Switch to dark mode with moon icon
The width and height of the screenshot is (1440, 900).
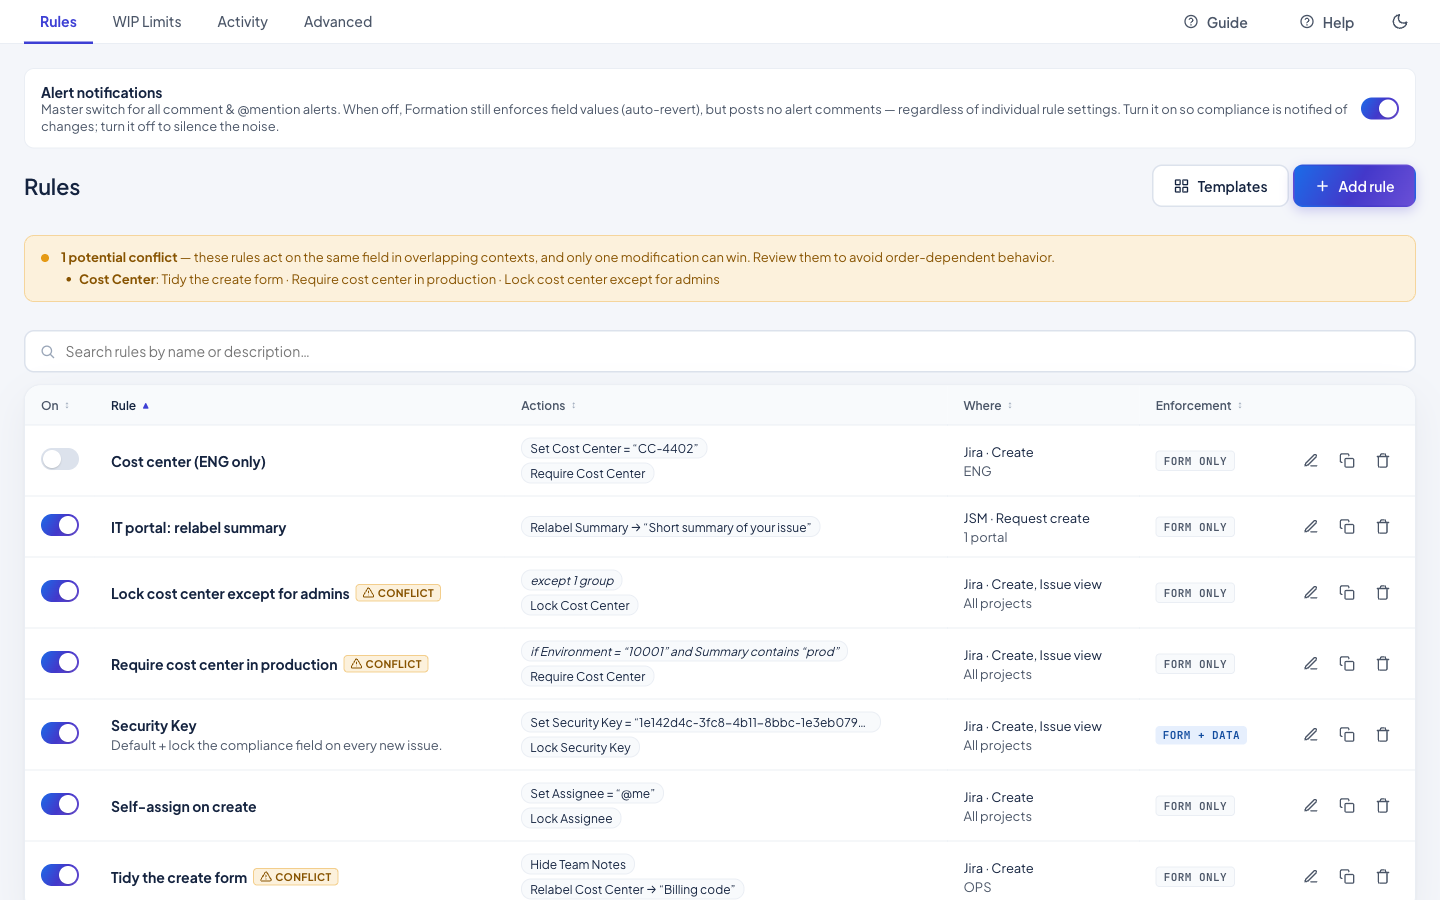click(1400, 22)
